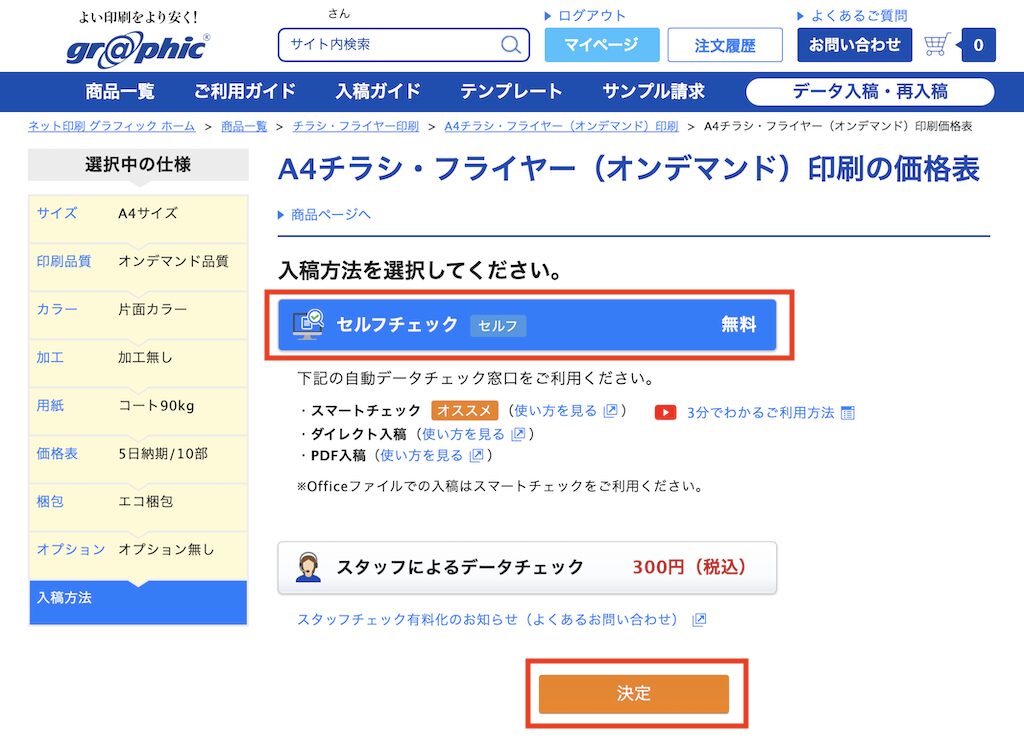This screenshot has width=1024, height=754.
Task: Click the external link icon after スタッフチェック有料化のお知らせ
Action: 698,620
